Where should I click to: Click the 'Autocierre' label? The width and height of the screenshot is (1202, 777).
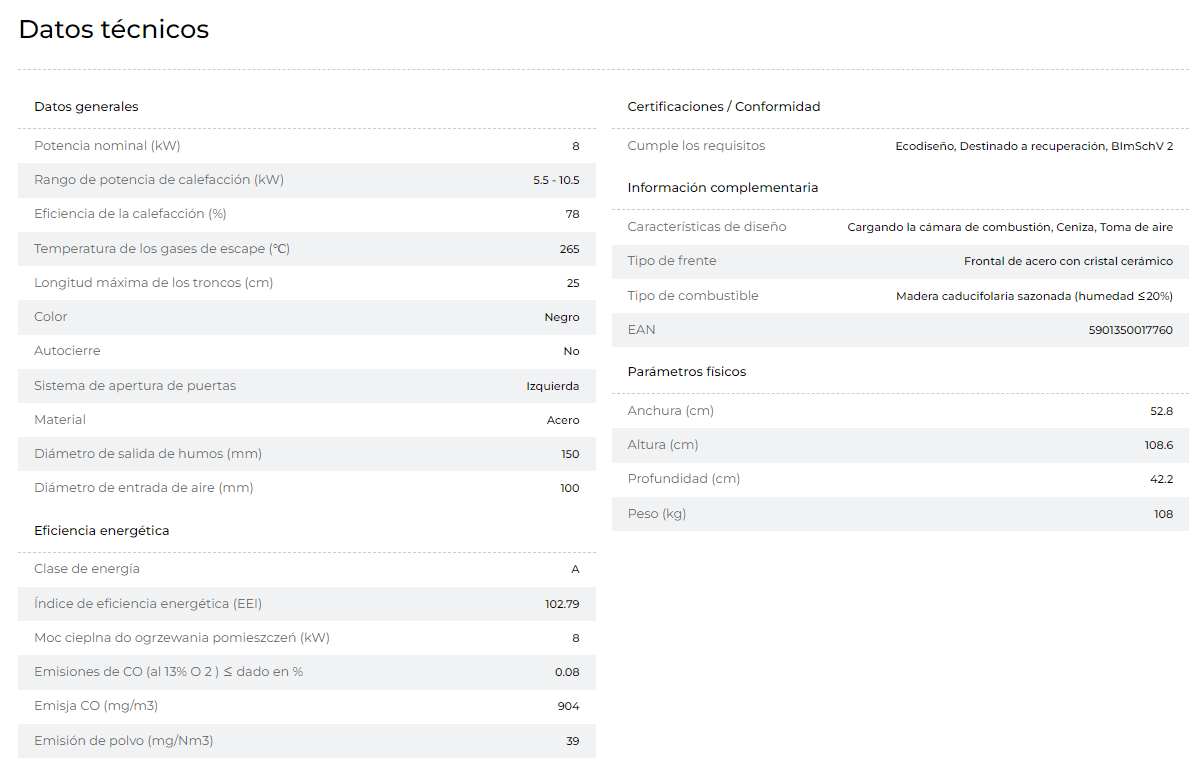[67, 351]
